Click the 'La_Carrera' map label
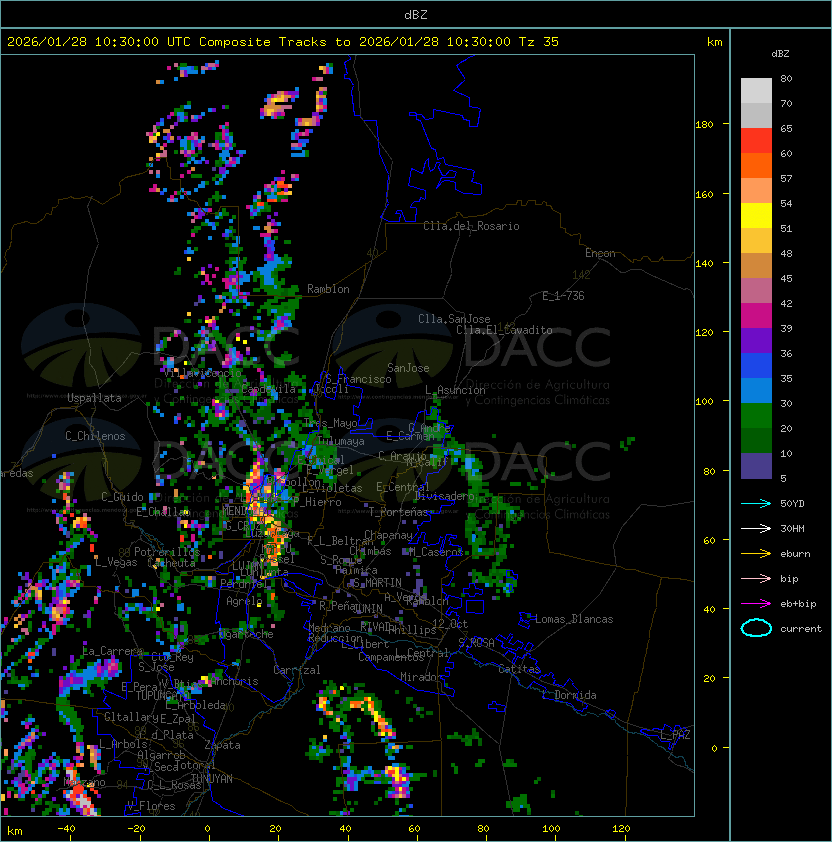This screenshot has height=842, width=832. pos(113,651)
